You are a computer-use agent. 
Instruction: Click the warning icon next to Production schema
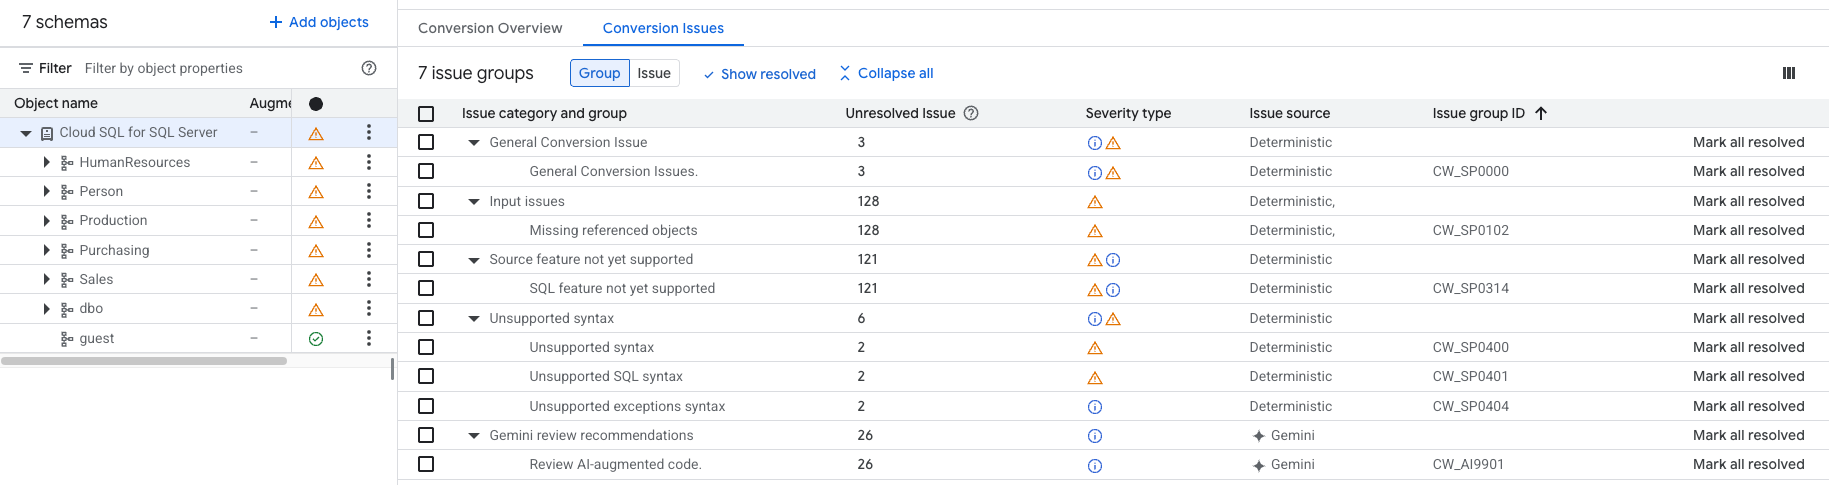coord(316,221)
